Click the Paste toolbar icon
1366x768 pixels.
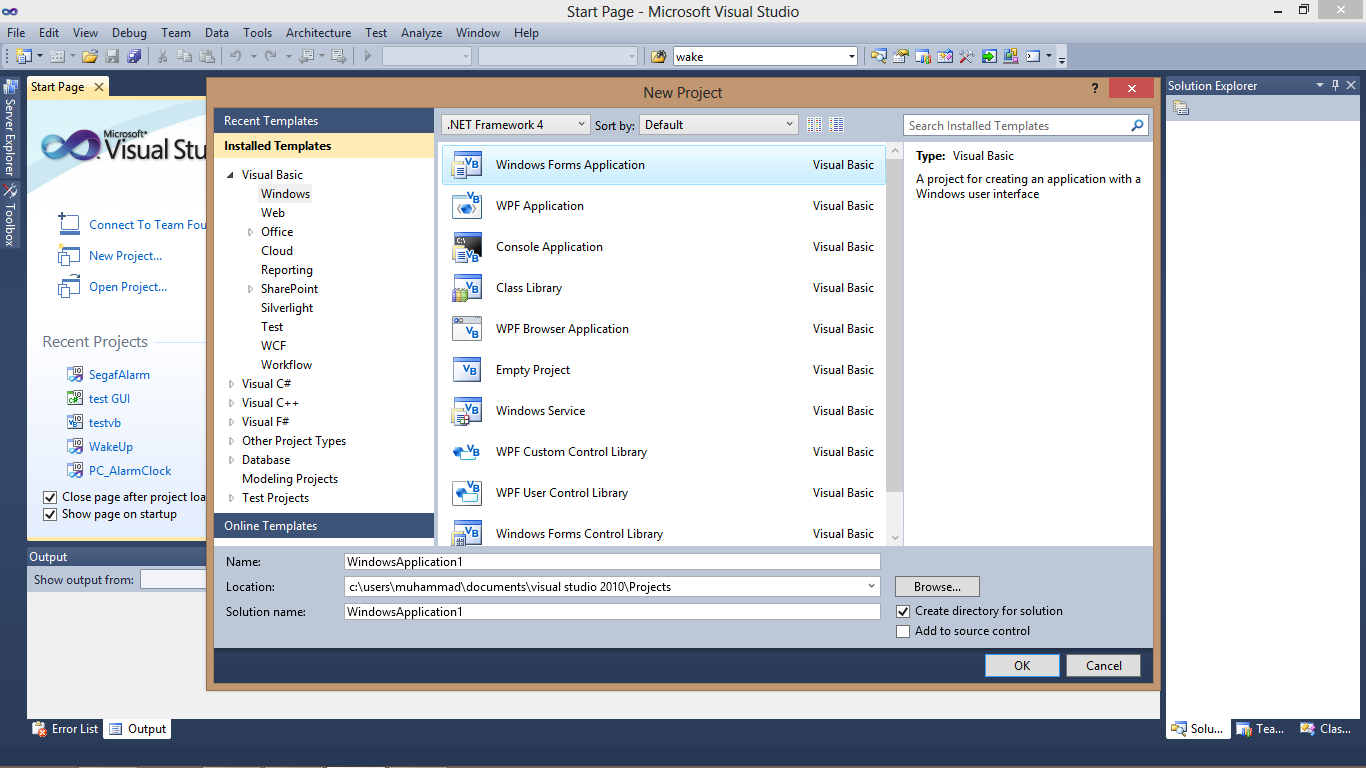[207, 56]
